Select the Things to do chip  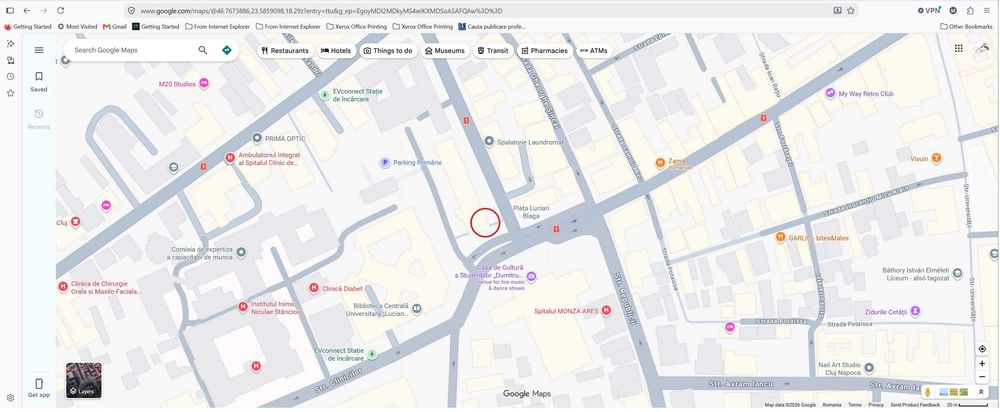coord(388,50)
